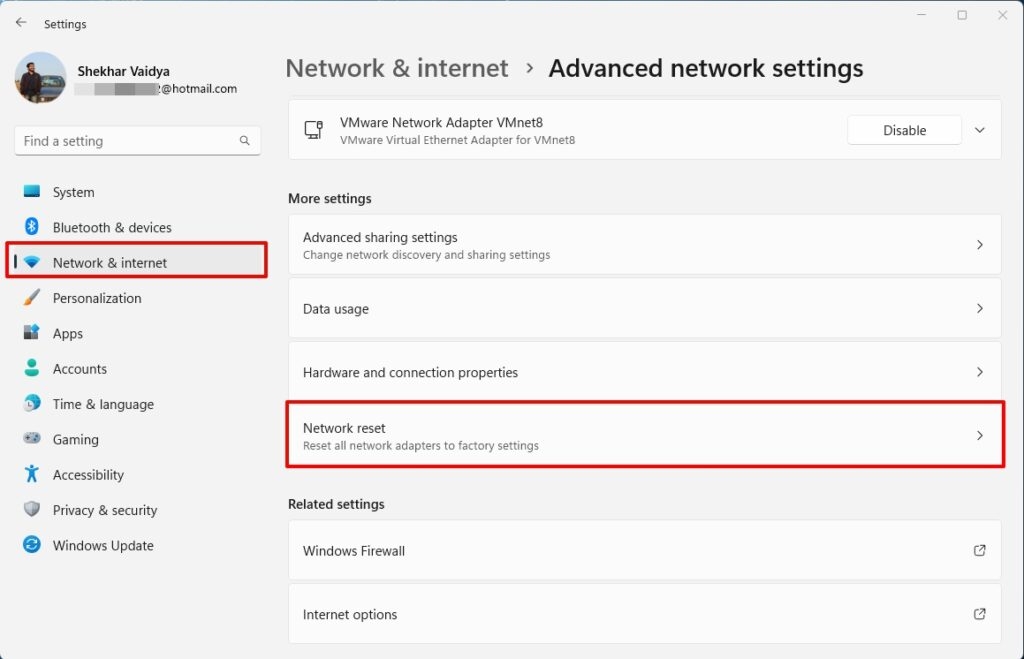The height and width of the screenshot is (659, 1024).
Task: Click the Bluetooth icon in the sidebar
Action: [x=31, y=227]
